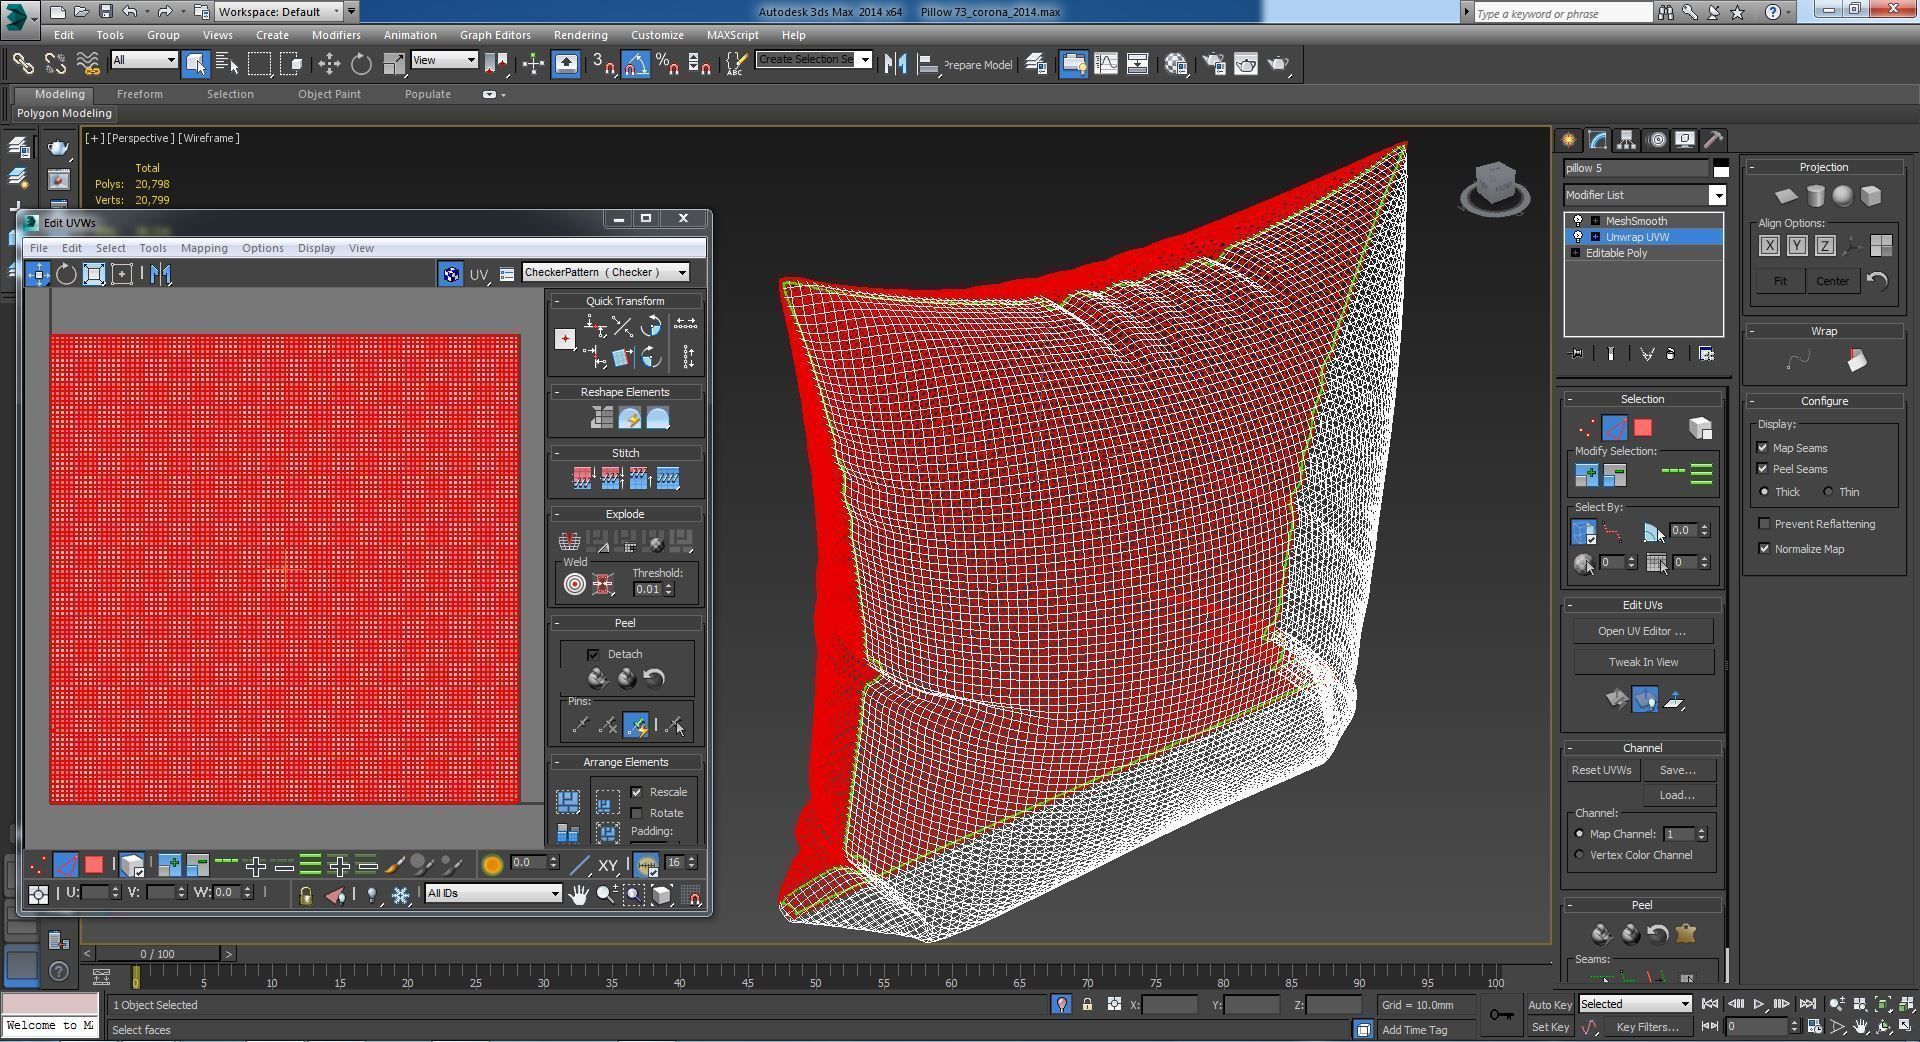Click the object color swatch beside pillow 5

[x=1720, y=168]
